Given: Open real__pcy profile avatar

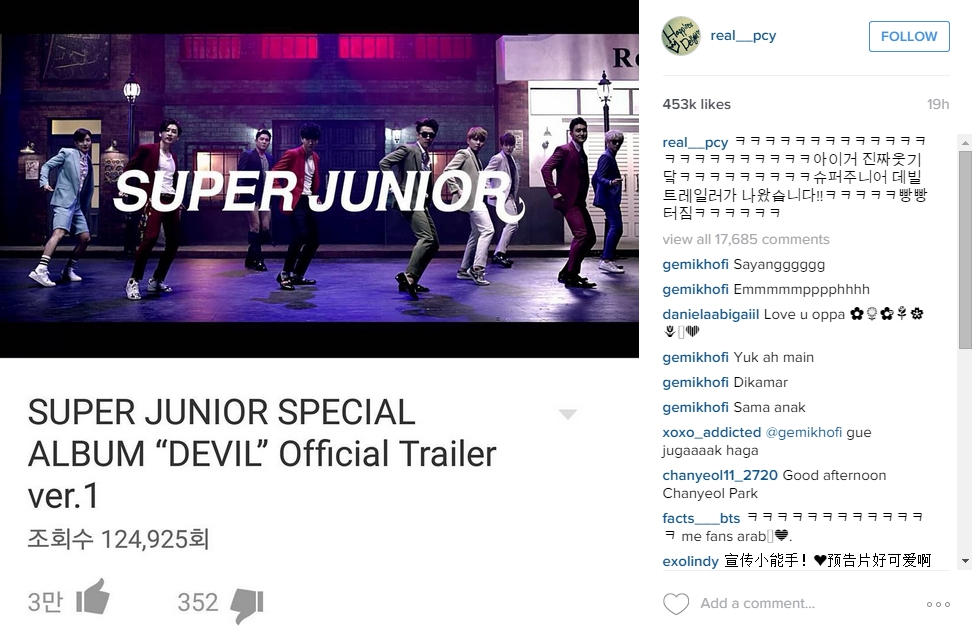Looking at the screenshot, I should tap(681, 36).
